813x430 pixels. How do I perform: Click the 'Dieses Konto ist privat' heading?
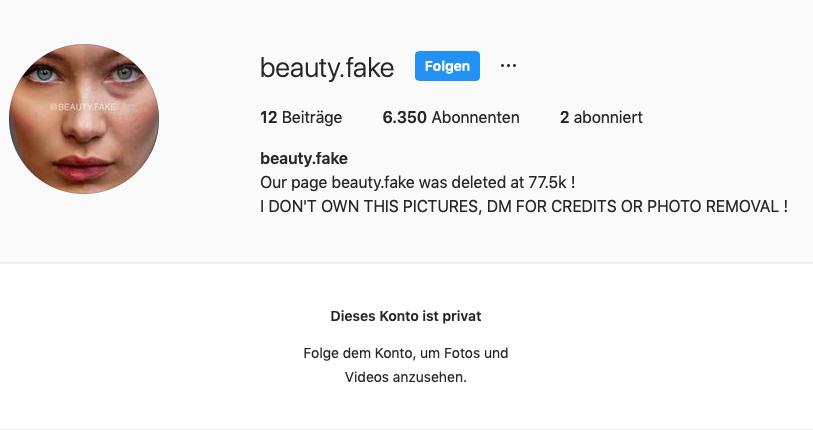click(x=406, y=316)
